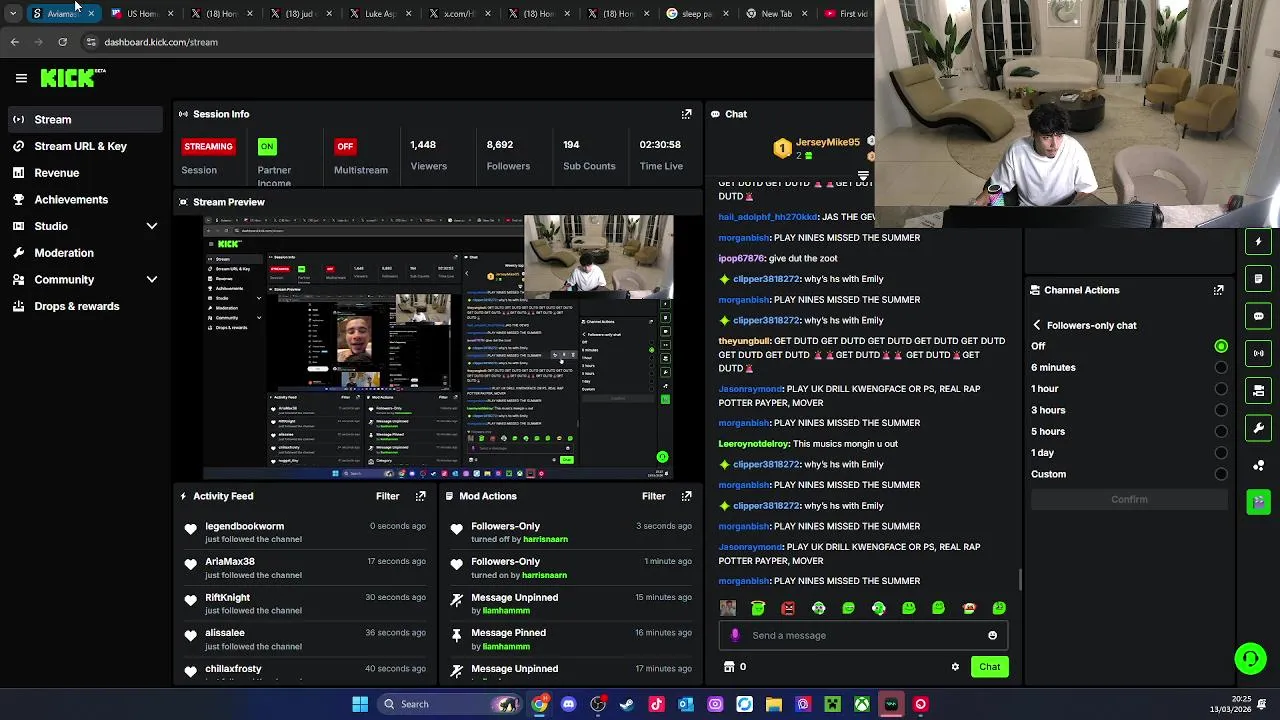
Task: Open the browser tab list dropdown
Action: (x=14, y=13)
